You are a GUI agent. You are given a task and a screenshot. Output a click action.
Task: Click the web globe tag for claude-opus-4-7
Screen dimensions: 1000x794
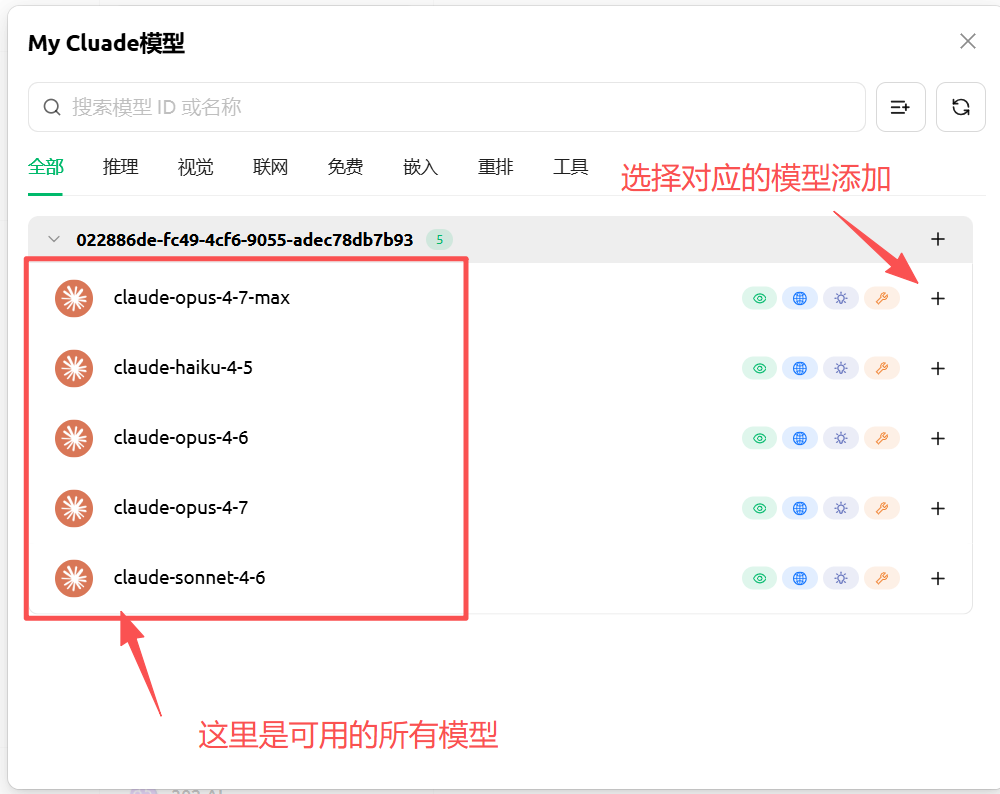point(800,509)
